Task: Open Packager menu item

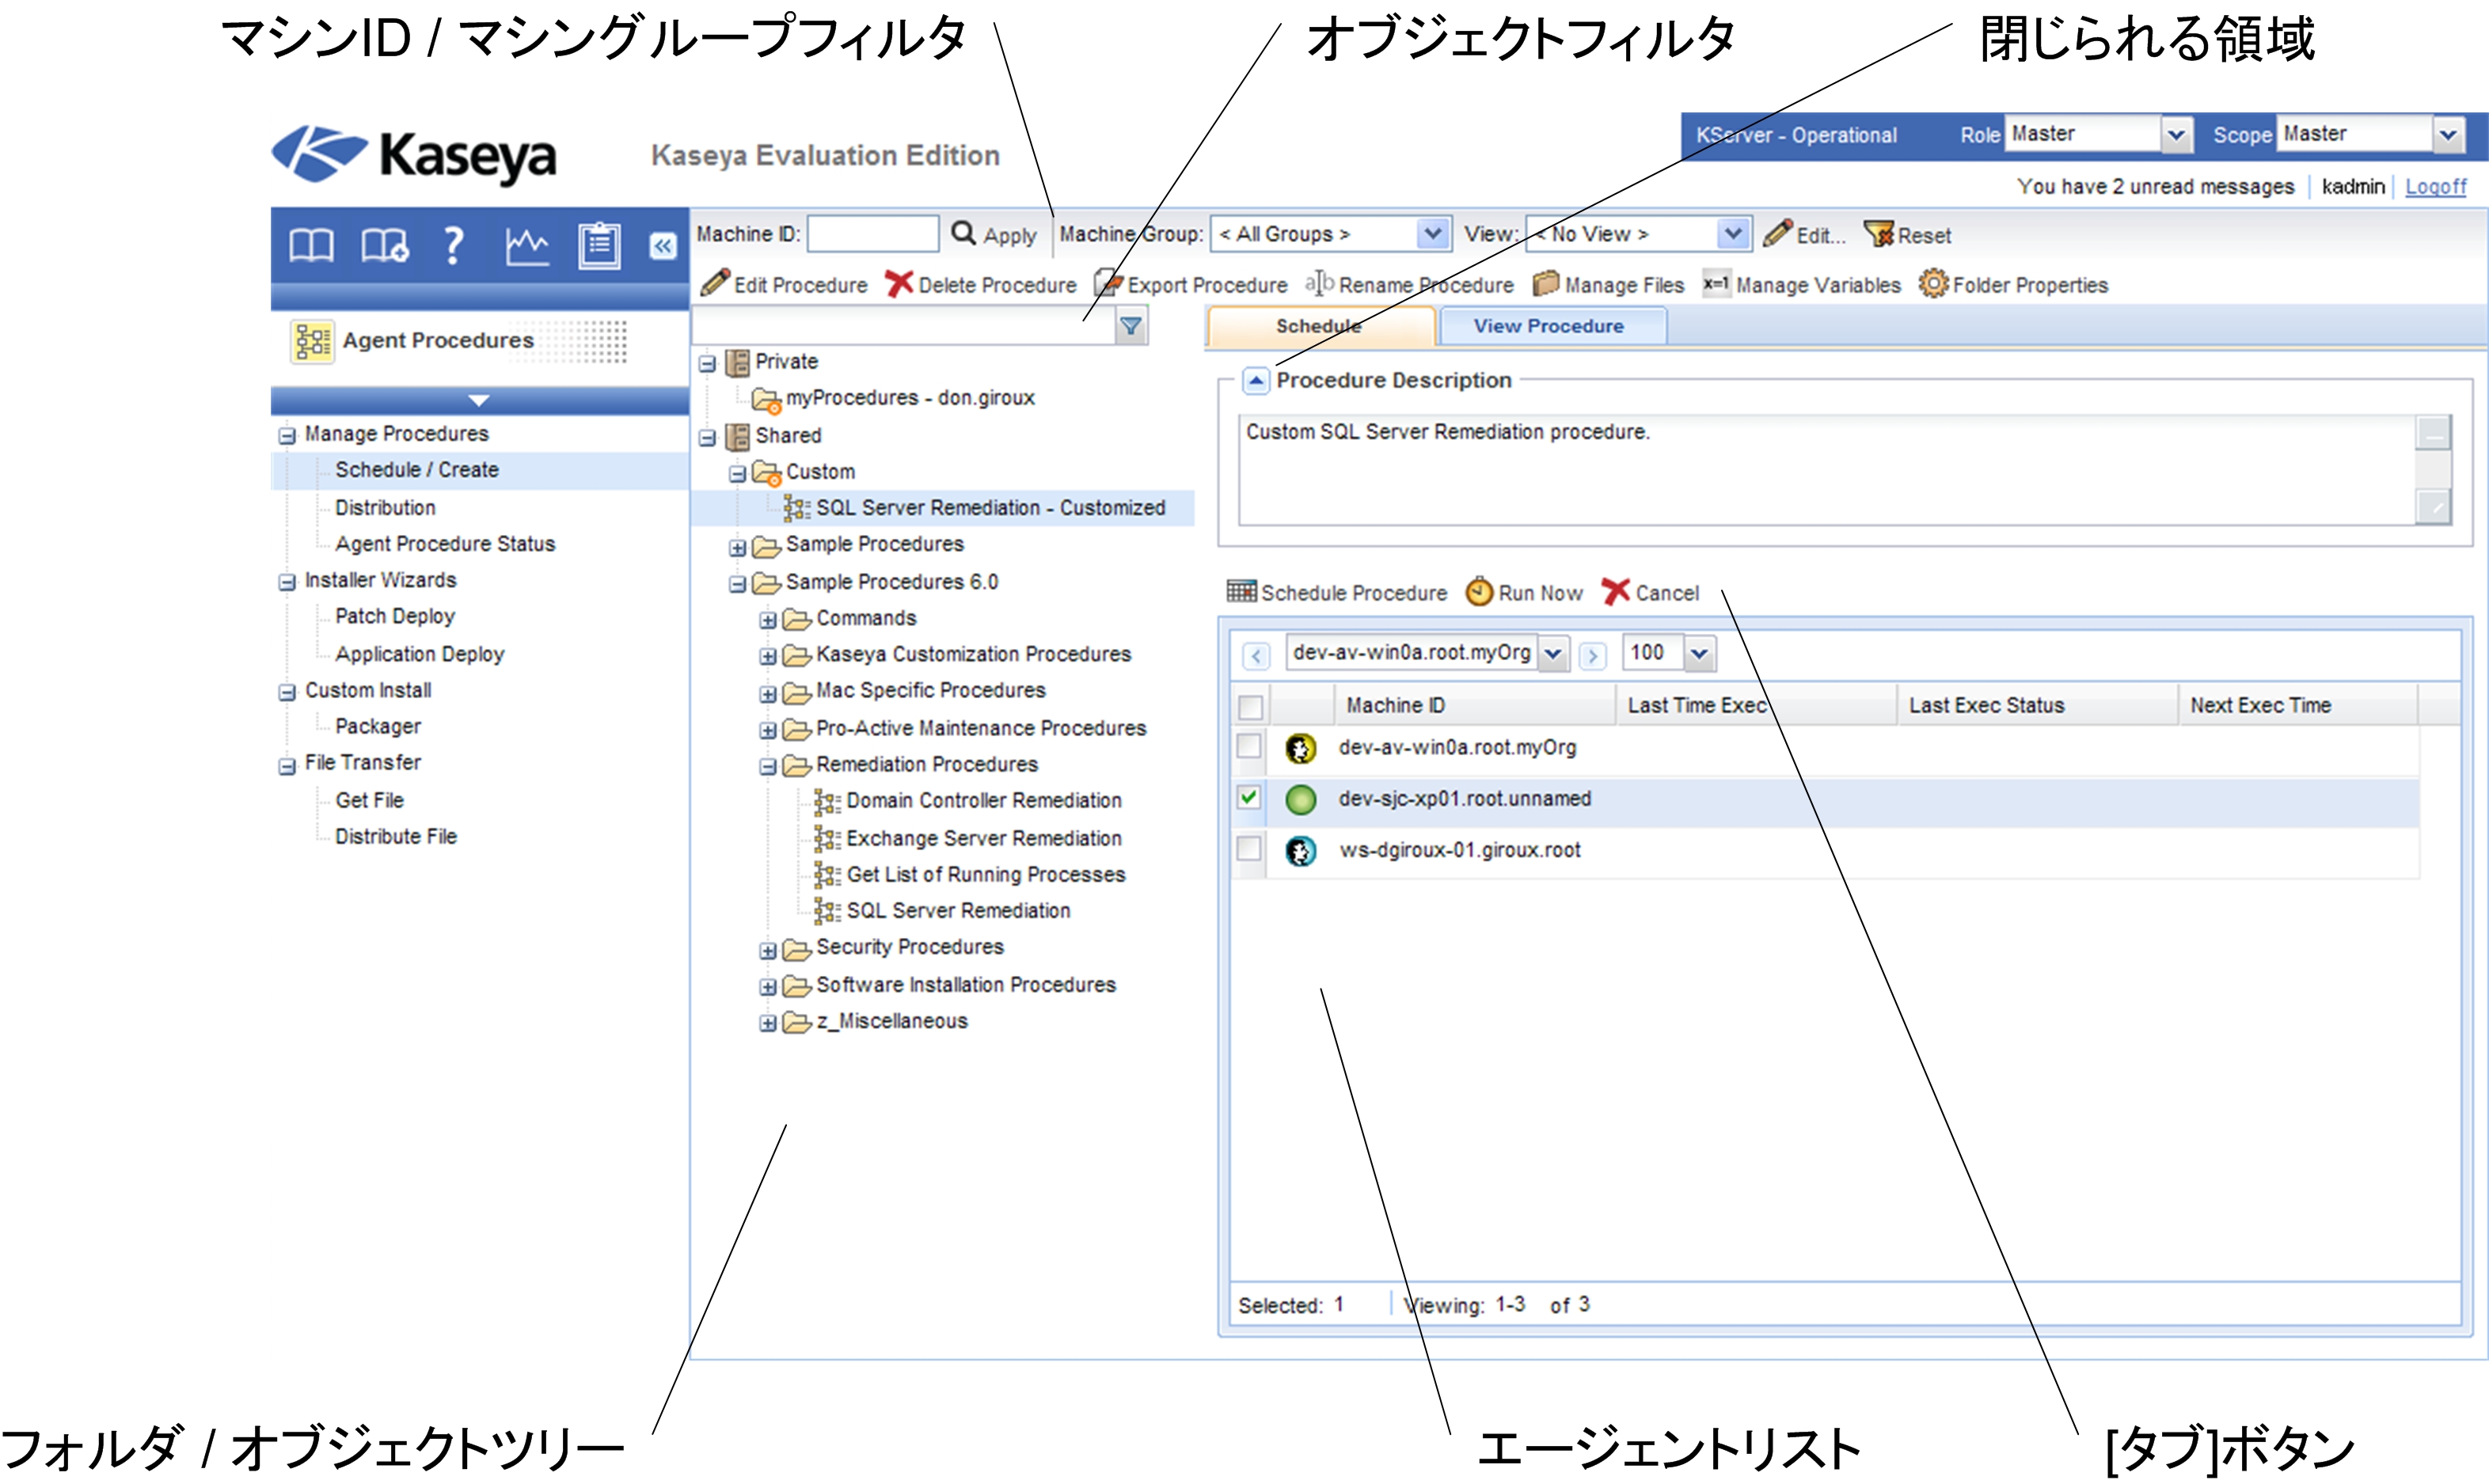Action: pos(378,727)
